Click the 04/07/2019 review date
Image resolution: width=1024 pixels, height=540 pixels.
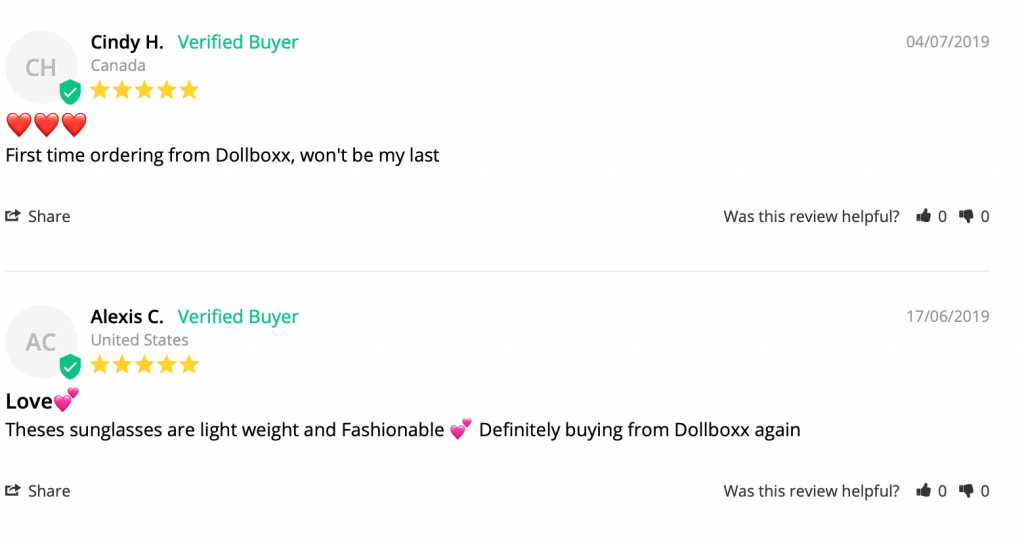click(947, 42)
